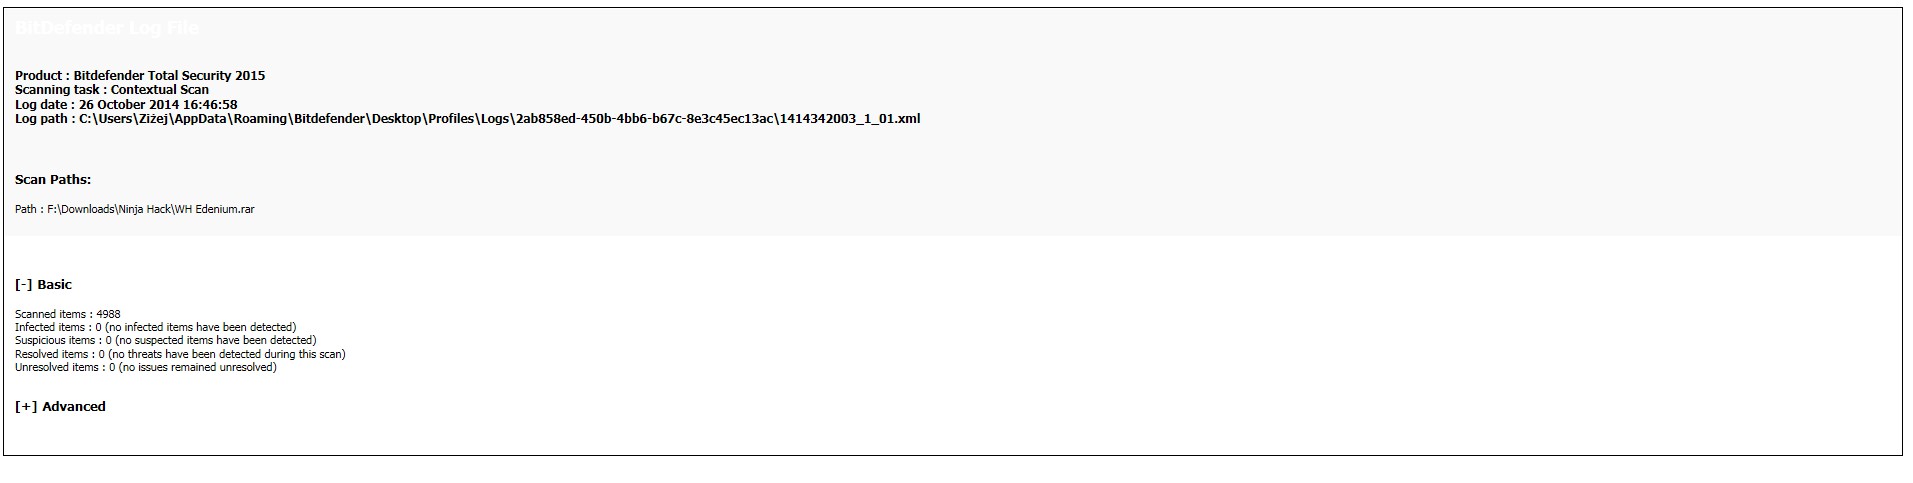1913x483 pixels.
Task: Click the Logs folder name in log path
Action: 494,119
